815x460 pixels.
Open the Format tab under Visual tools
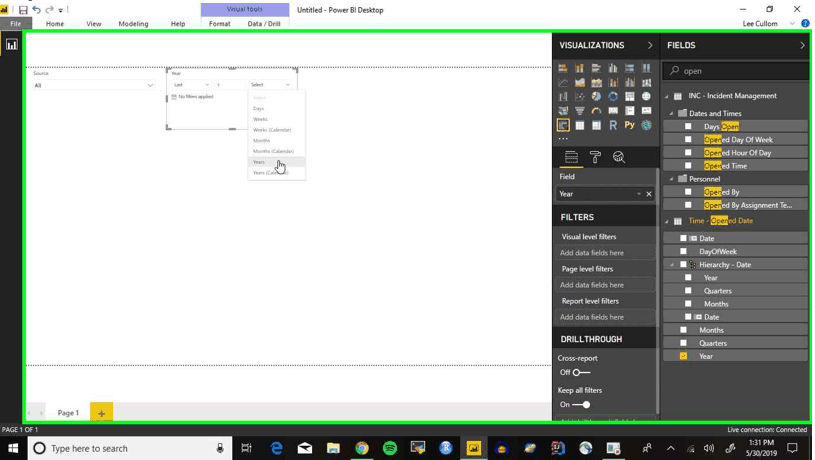tap(219, 23)
